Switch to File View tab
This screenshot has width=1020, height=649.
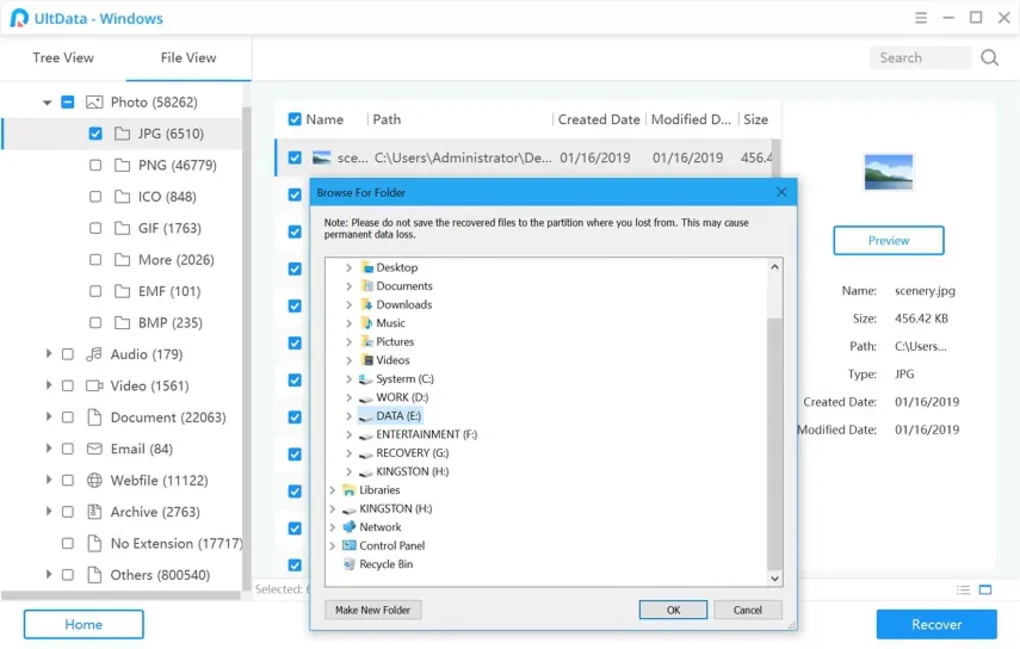pos(188,58)
